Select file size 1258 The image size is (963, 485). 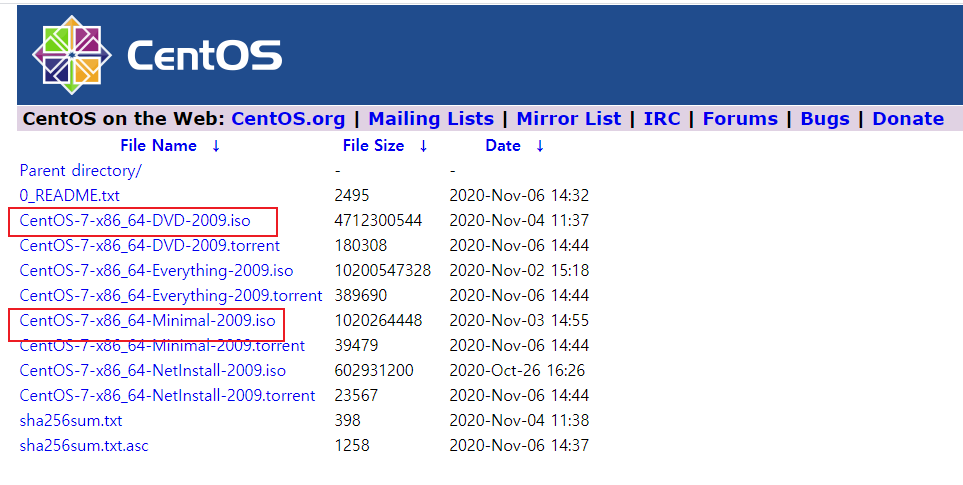click(352, 446)
